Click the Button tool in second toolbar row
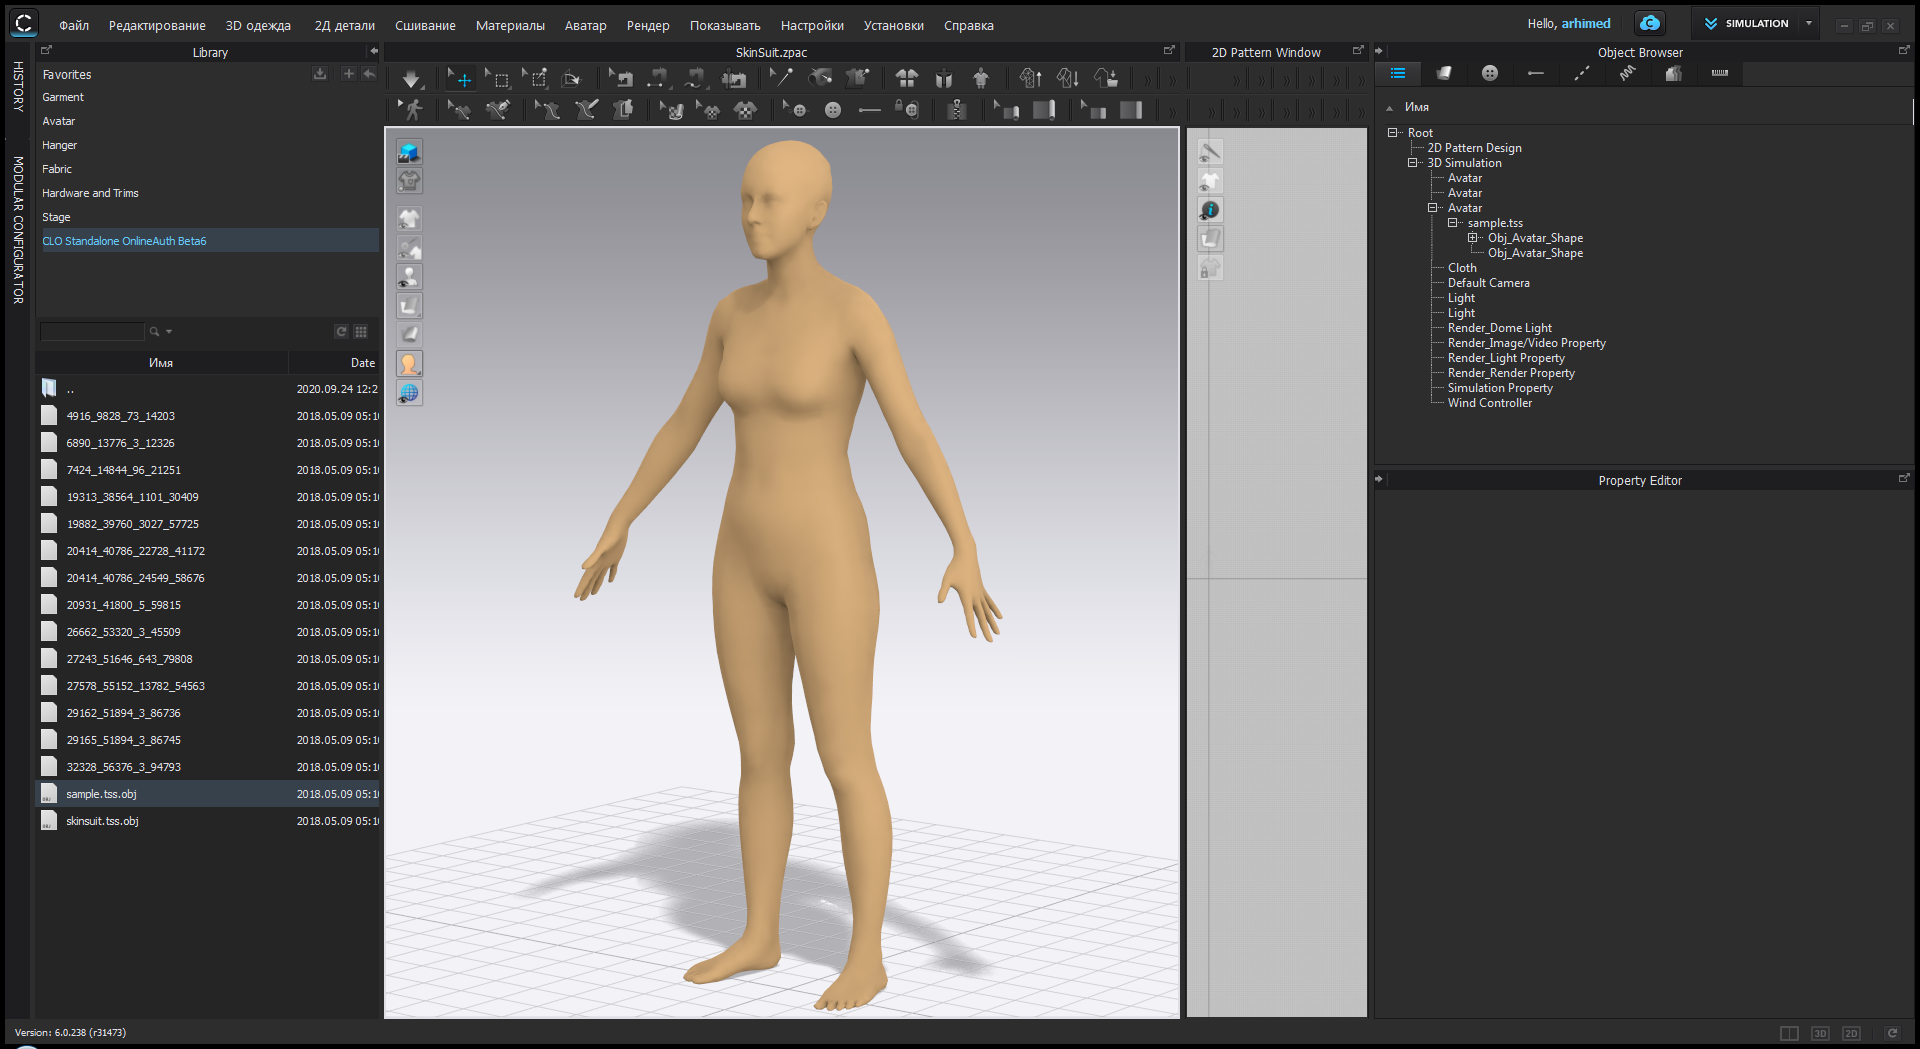Screen dimensions: 1920x1049 tap(832, 110)
